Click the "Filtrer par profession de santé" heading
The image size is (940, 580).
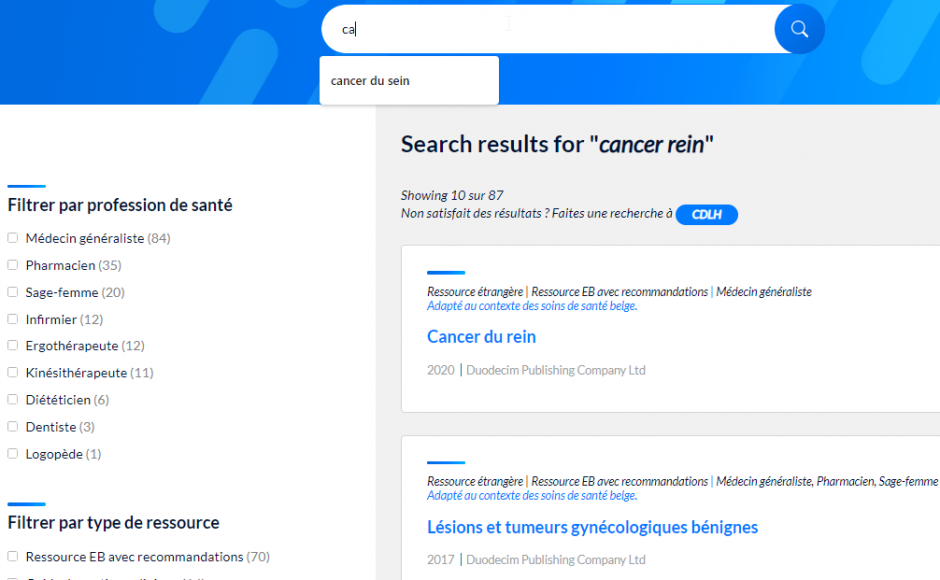pos(120,205)
